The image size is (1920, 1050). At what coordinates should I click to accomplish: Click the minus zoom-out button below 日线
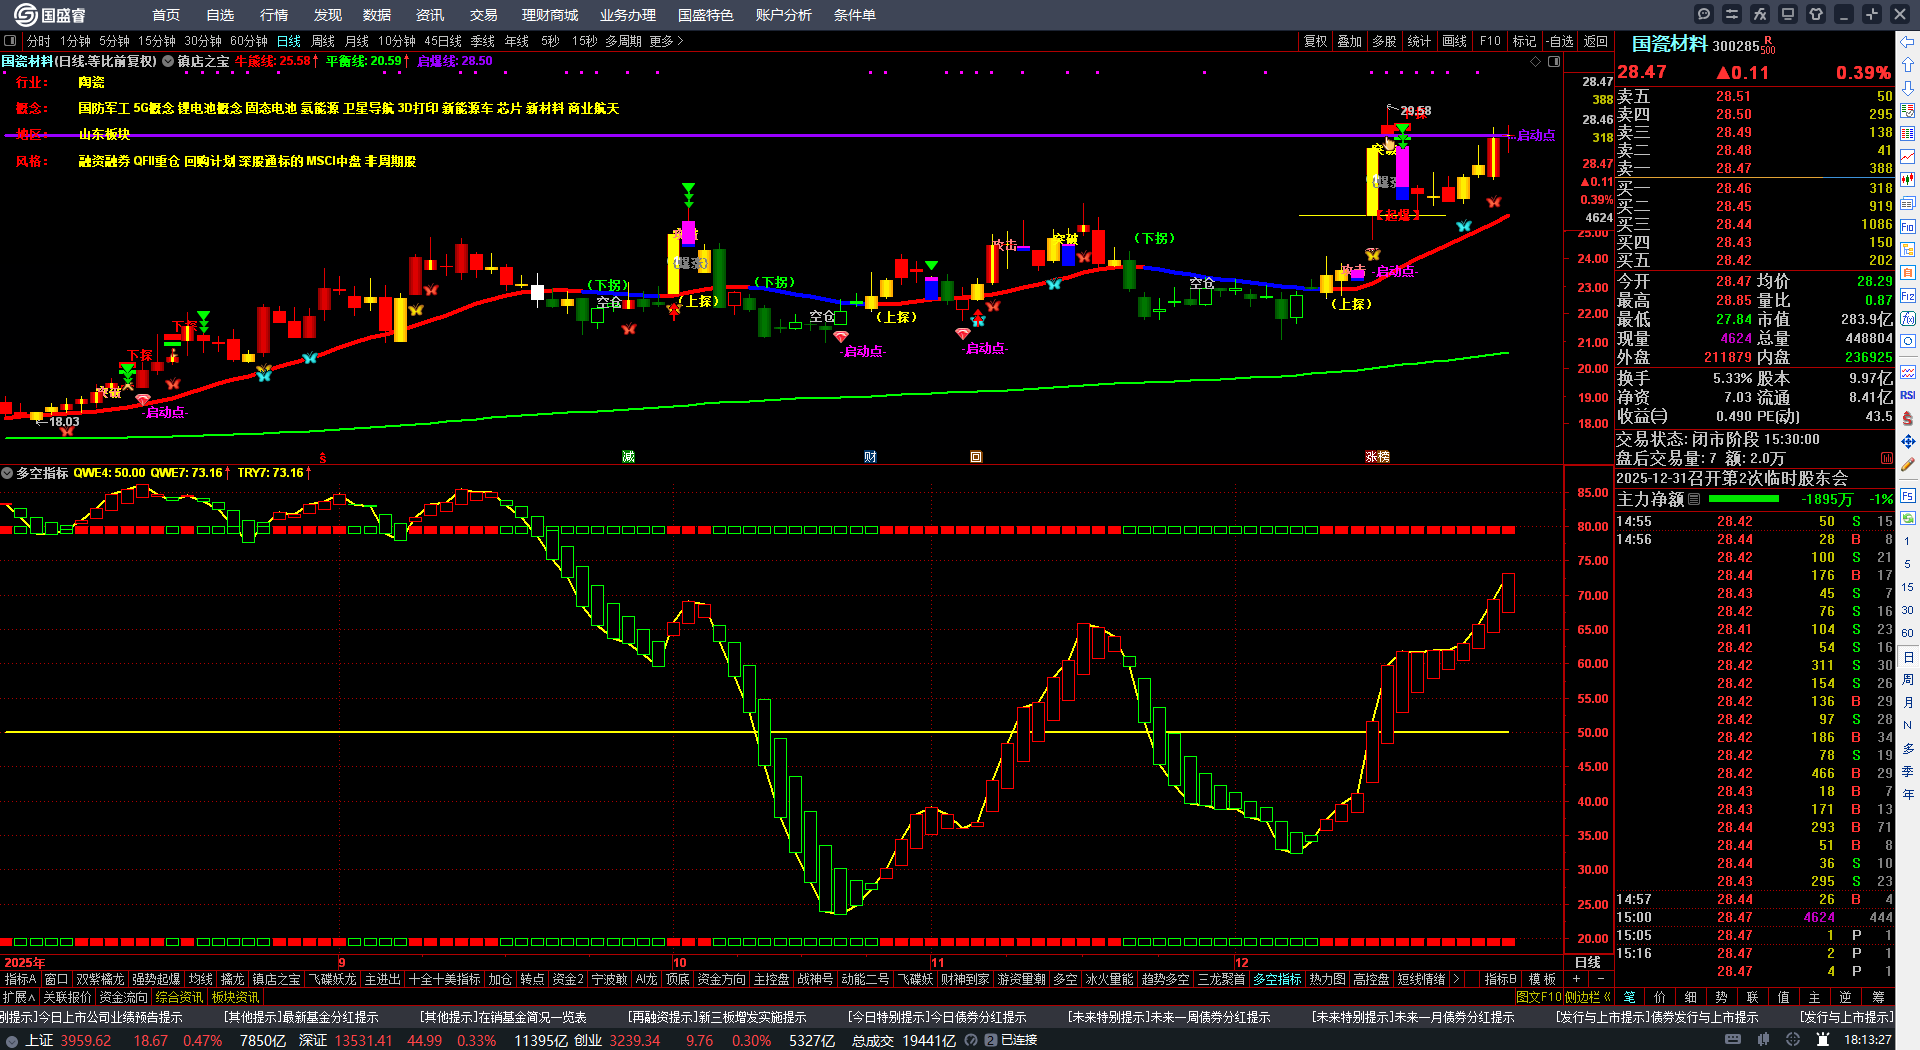[1600, 979]
